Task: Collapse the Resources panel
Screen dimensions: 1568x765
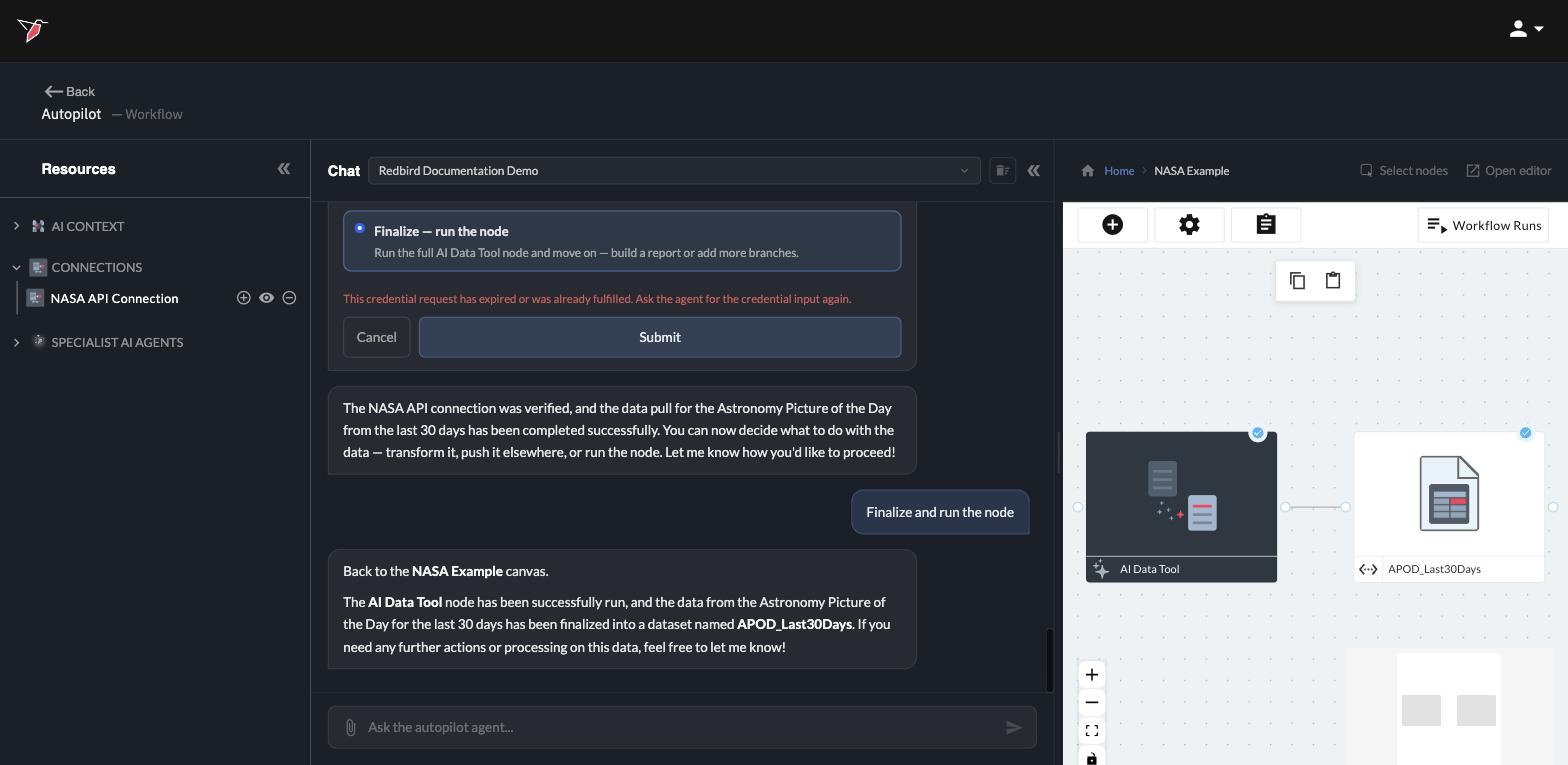Action: 284,169
